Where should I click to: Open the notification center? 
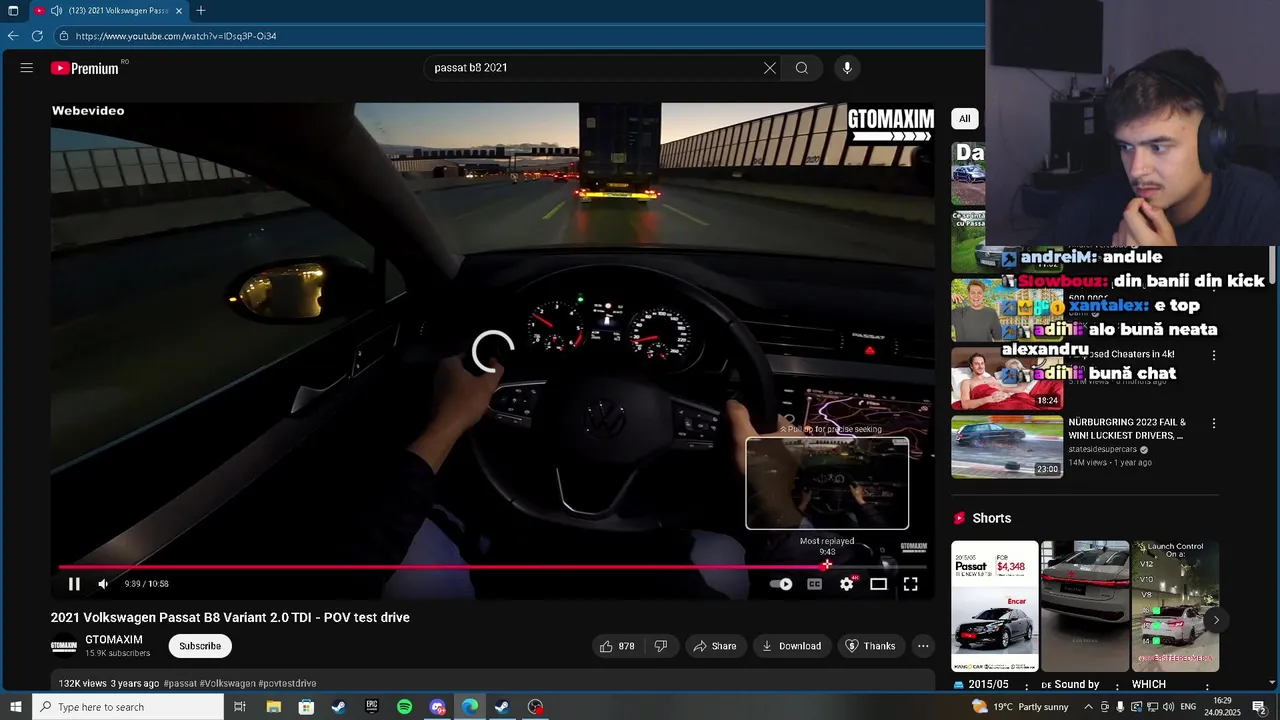tap(1259, 707)
